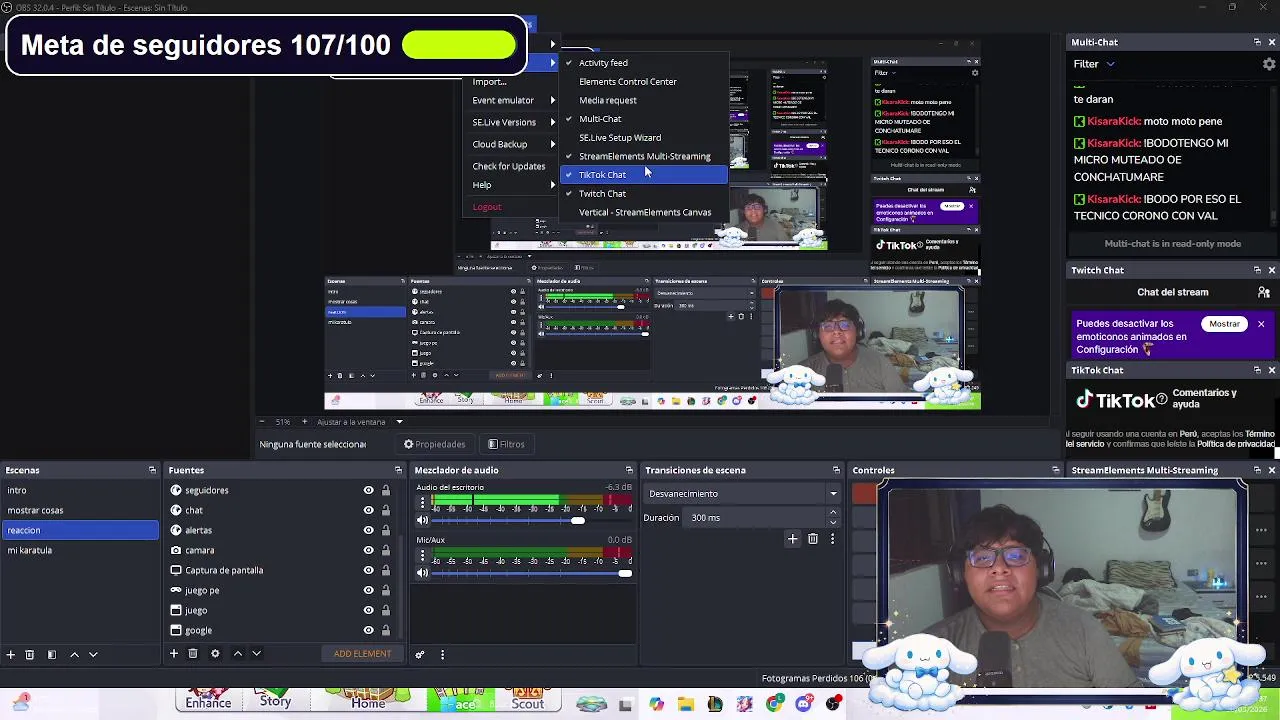The height and width of the screenshot is (720, 1280).
Task: Add a new source with Fuentes plus icon
Action: point(173,654)
